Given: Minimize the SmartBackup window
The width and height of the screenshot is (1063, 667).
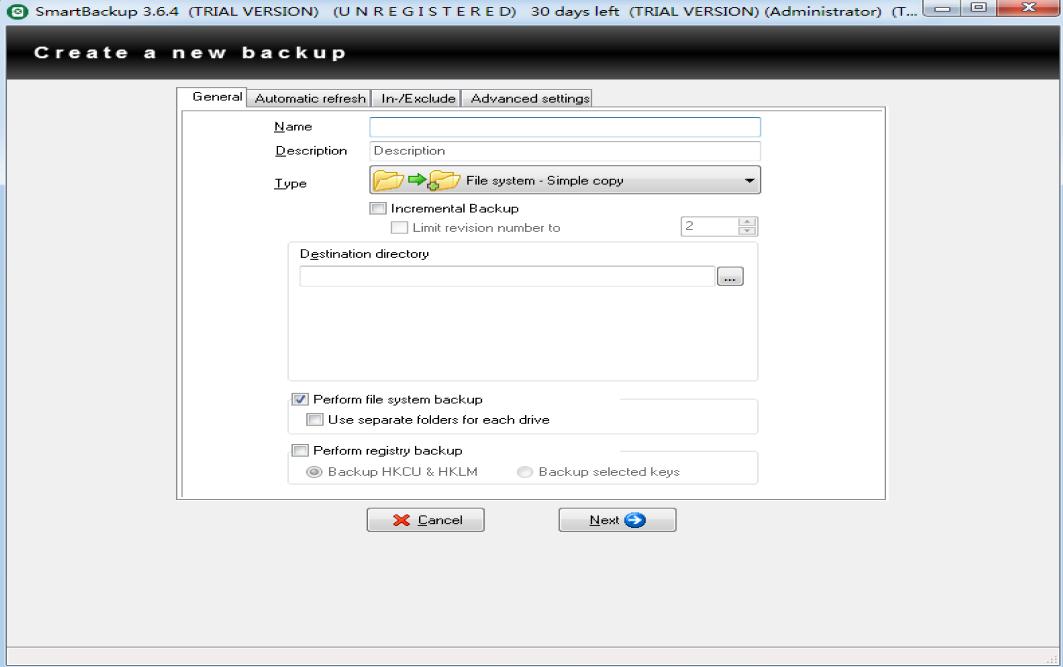Looking at the screenshot, I should click(942, 9).
